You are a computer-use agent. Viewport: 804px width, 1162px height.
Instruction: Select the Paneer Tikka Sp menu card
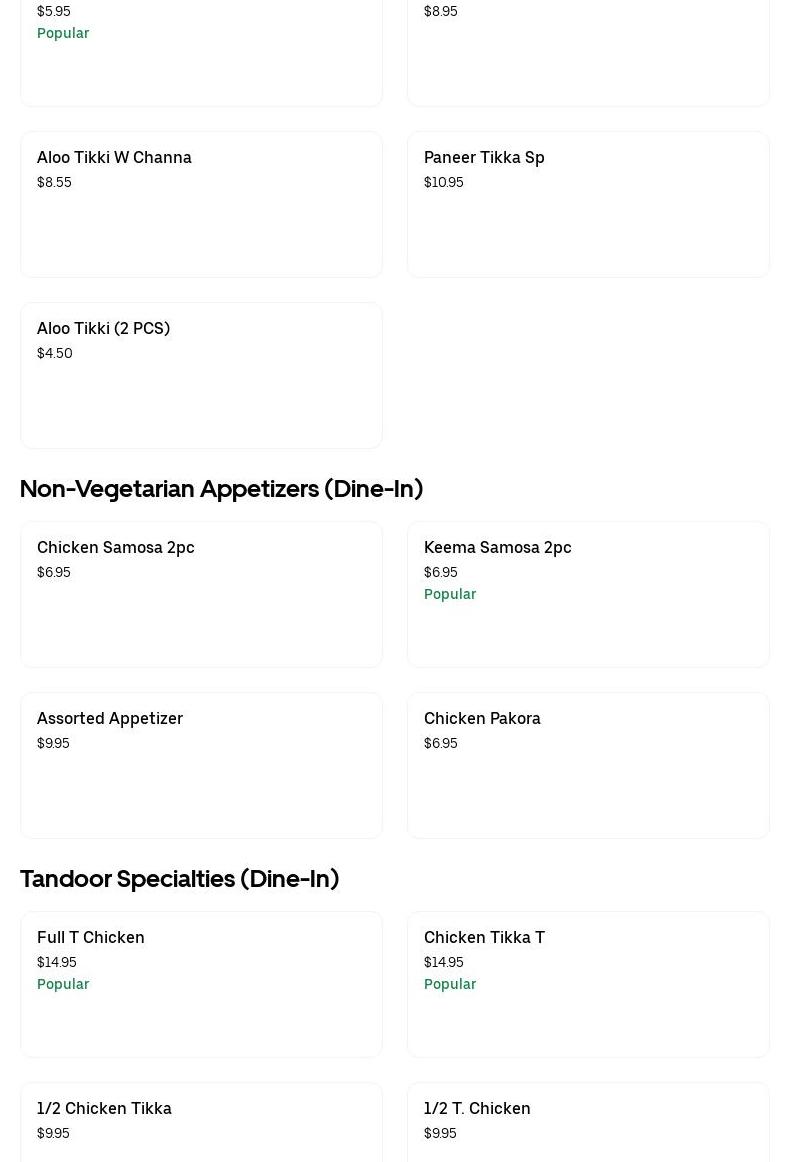588,204
